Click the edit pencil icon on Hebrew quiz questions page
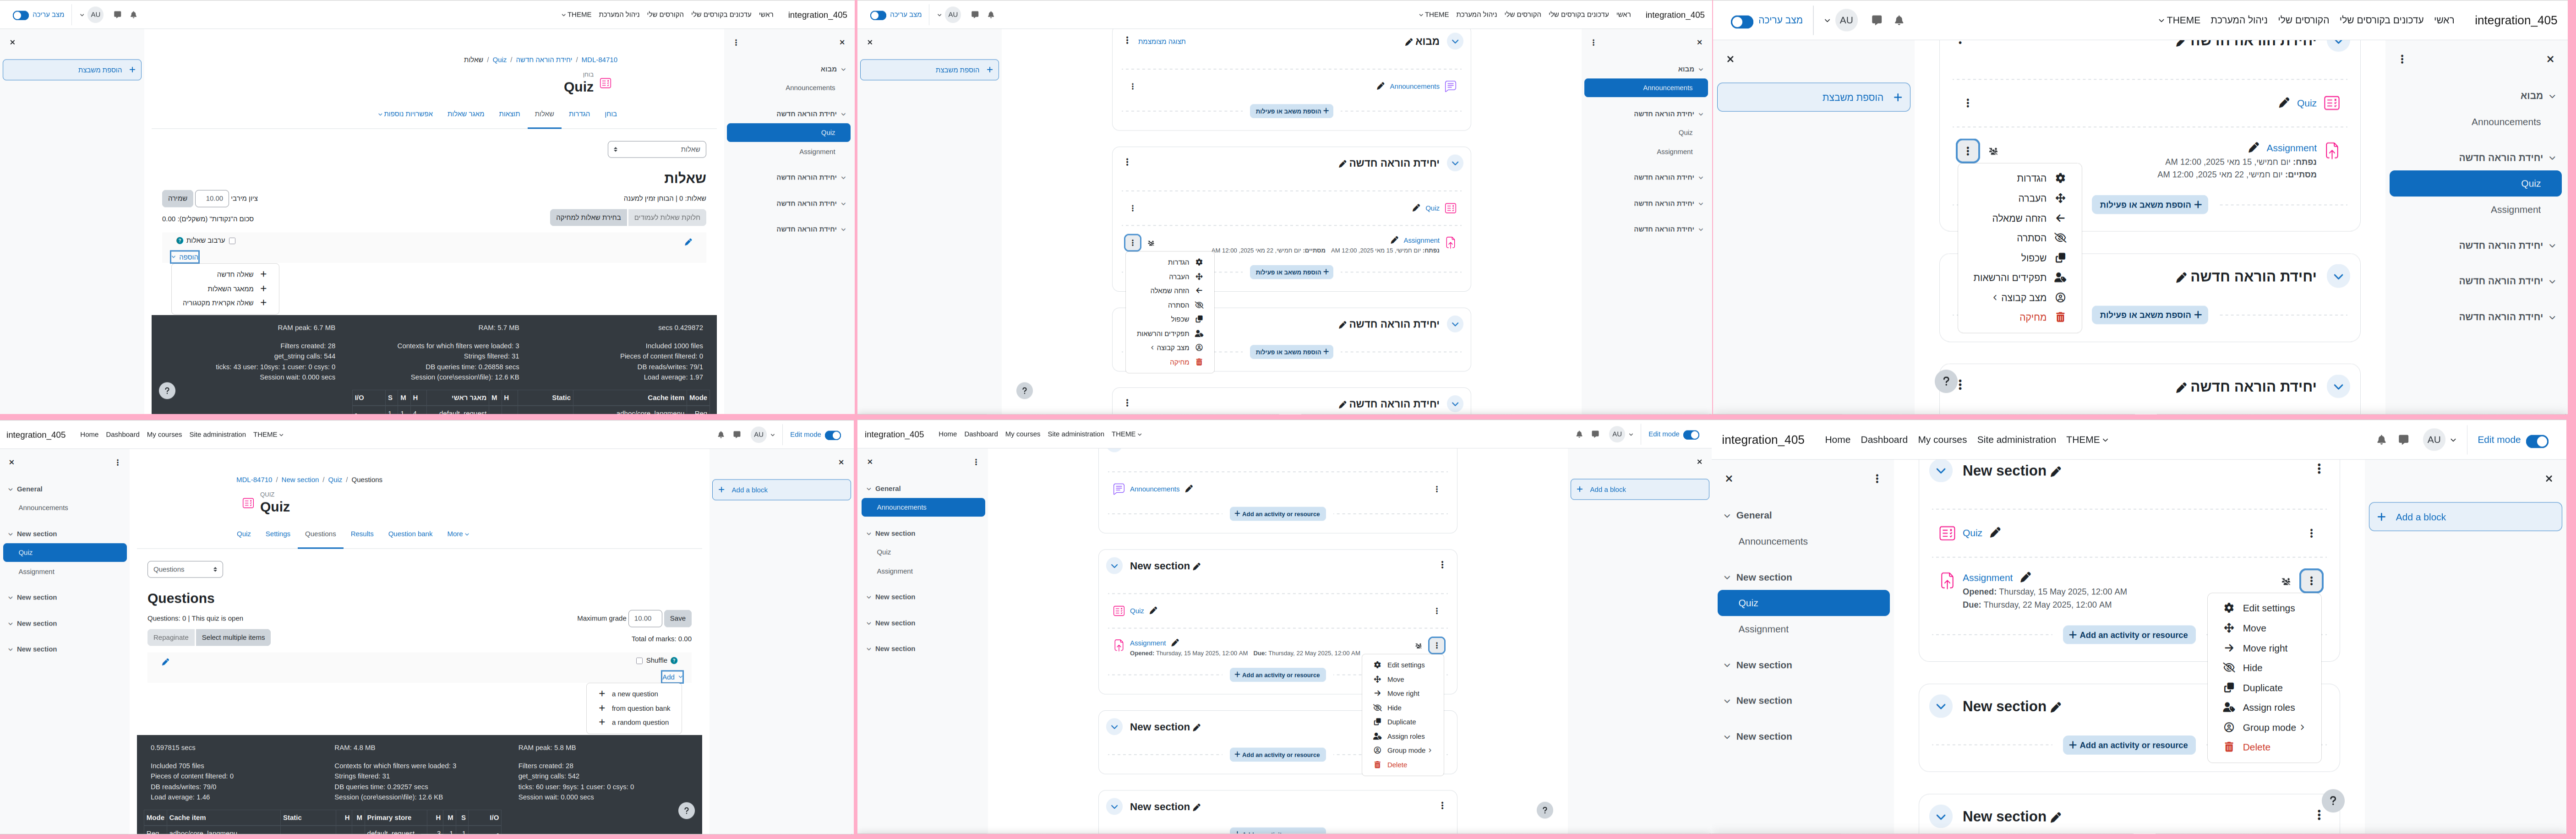The image size is (2576, 839). coord(688,241)
